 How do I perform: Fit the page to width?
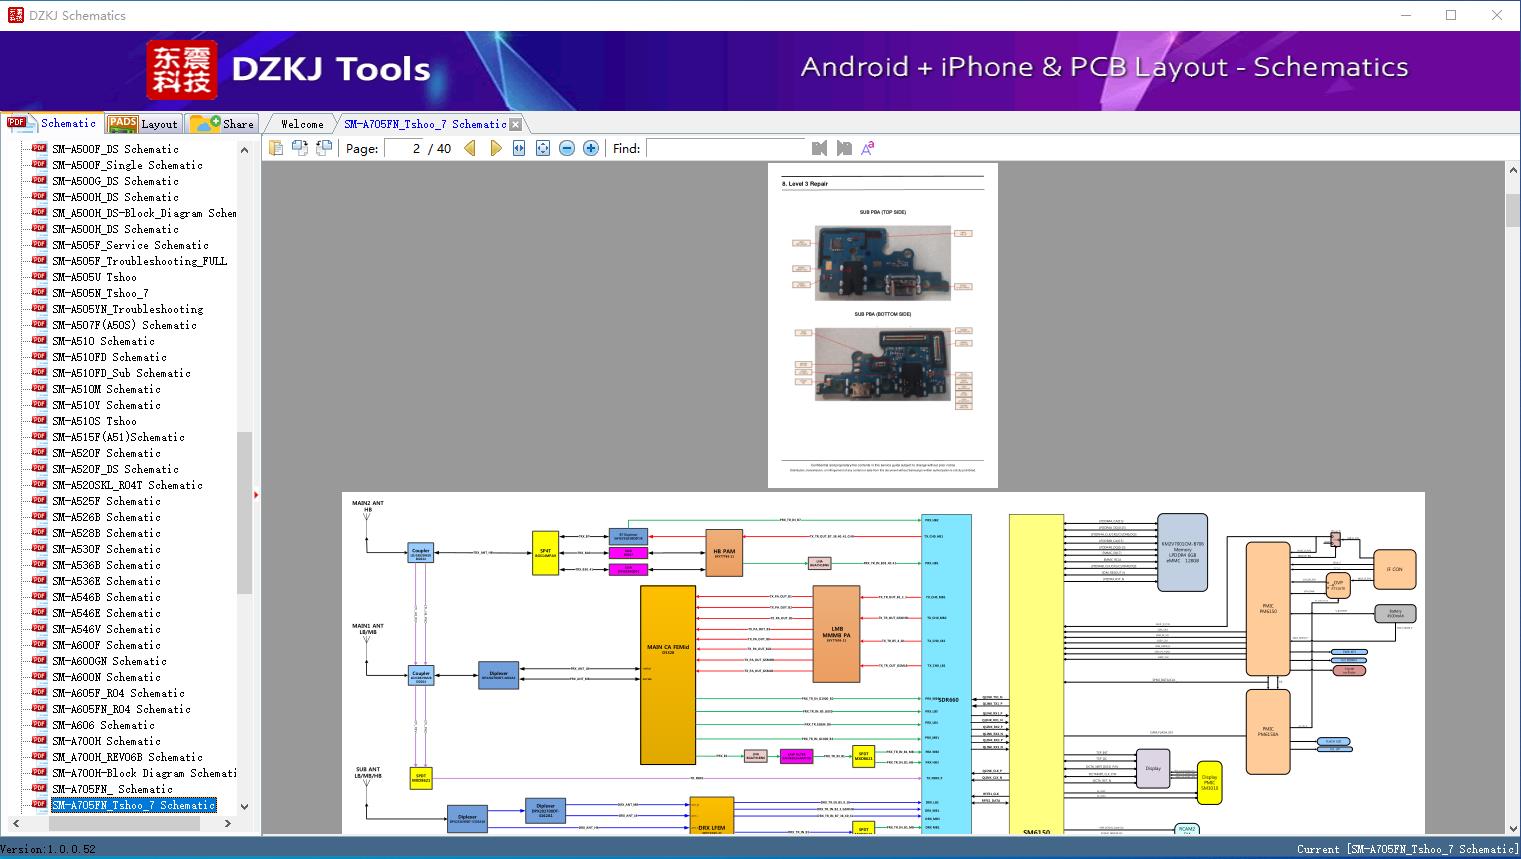(519, 148)
